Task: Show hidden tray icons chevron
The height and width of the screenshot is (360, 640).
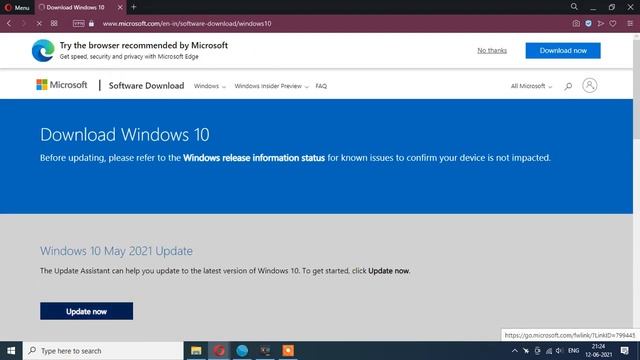Action: 514,351
